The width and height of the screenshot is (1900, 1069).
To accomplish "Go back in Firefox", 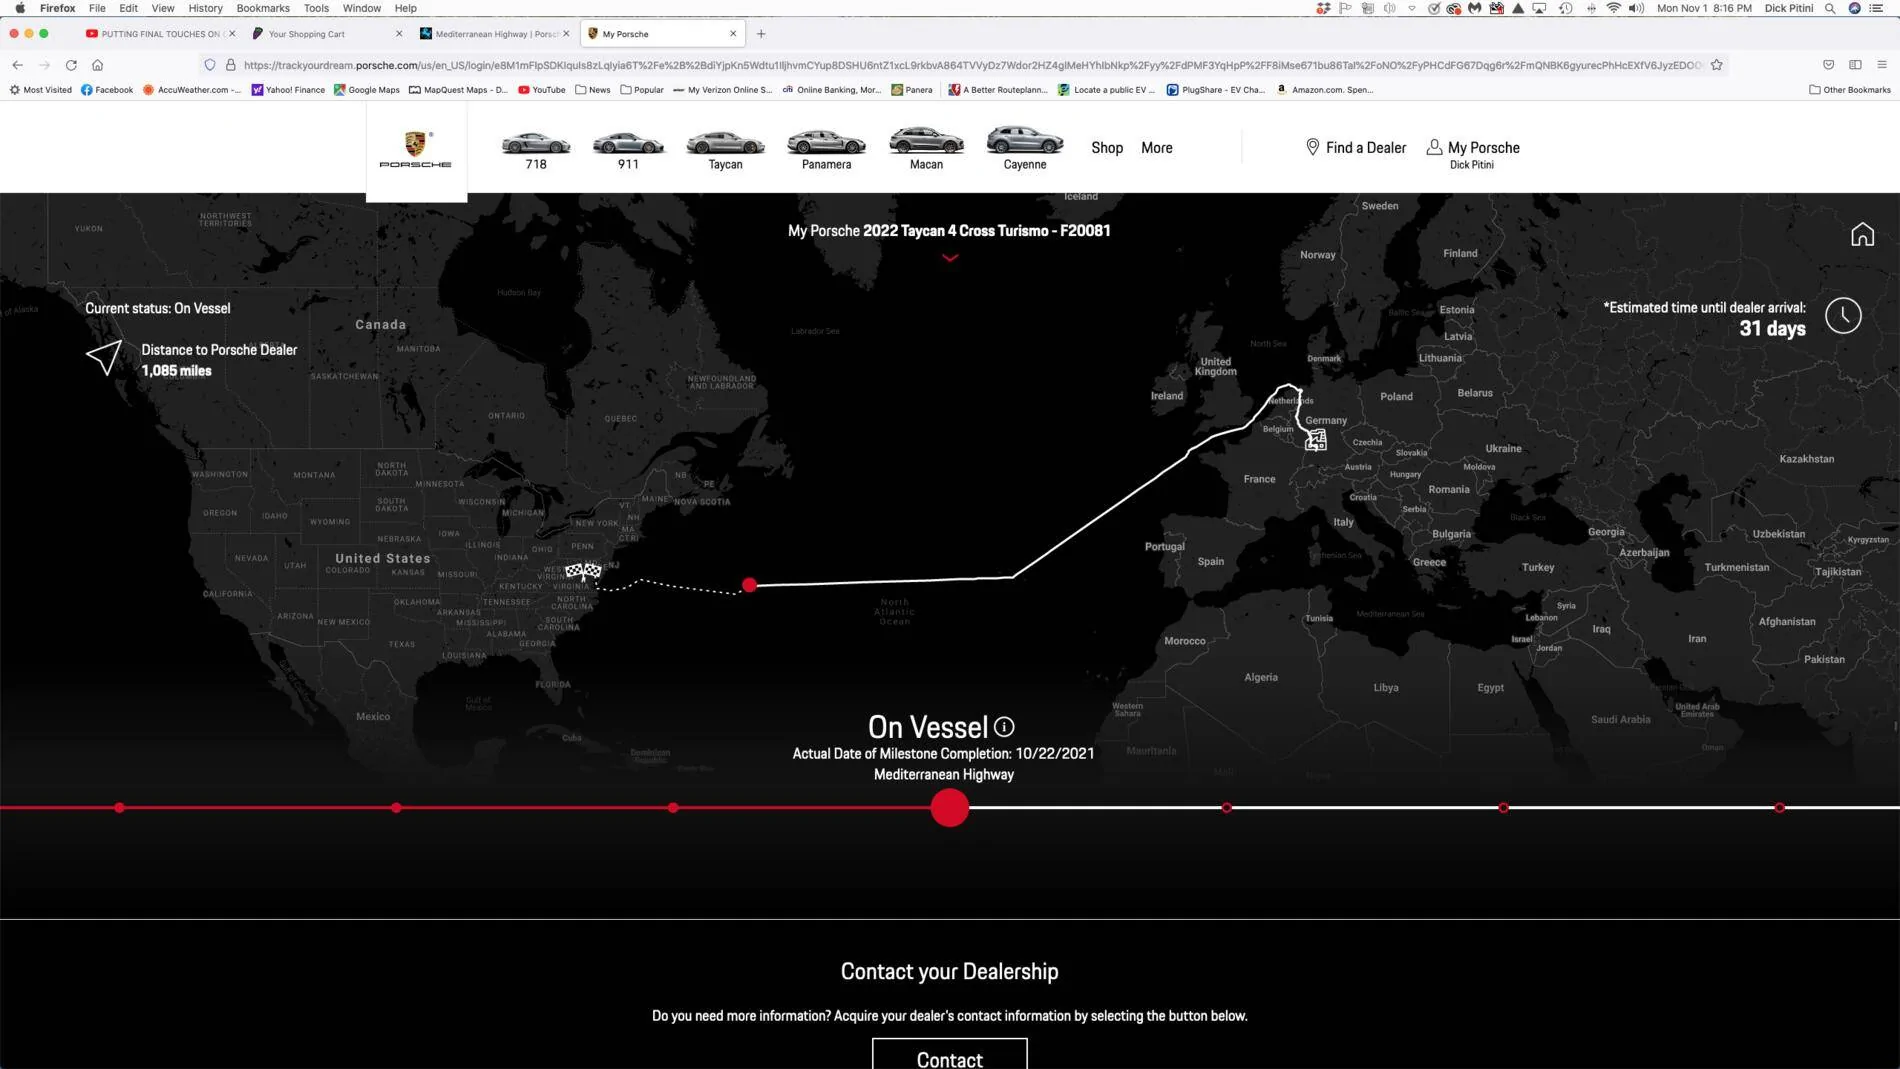I will (17, 65).
